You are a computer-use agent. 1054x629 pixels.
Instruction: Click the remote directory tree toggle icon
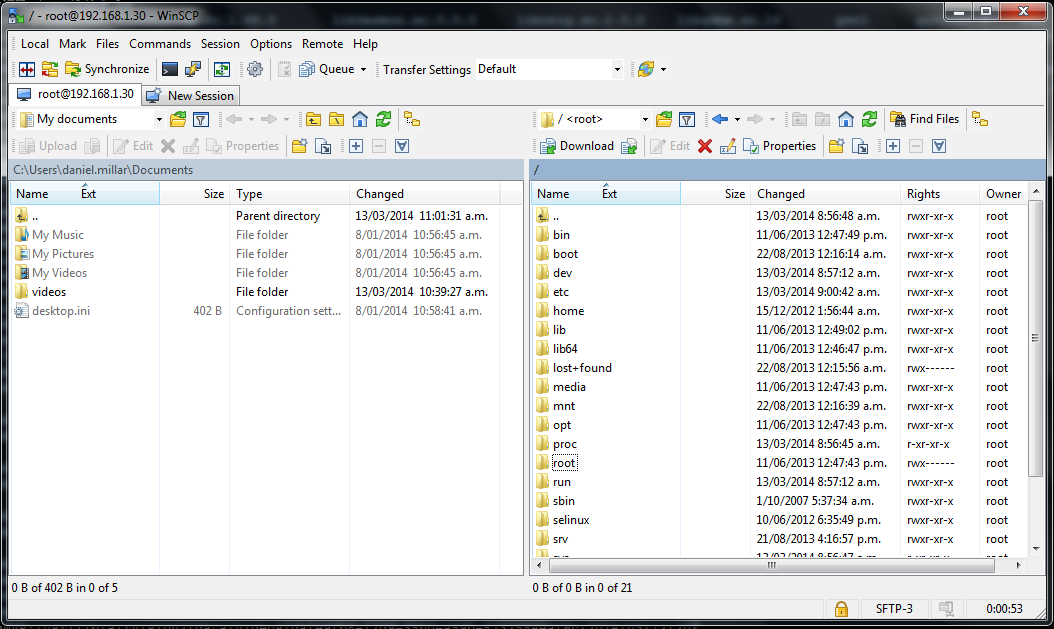pyautogui.click(x=980, y=120)
